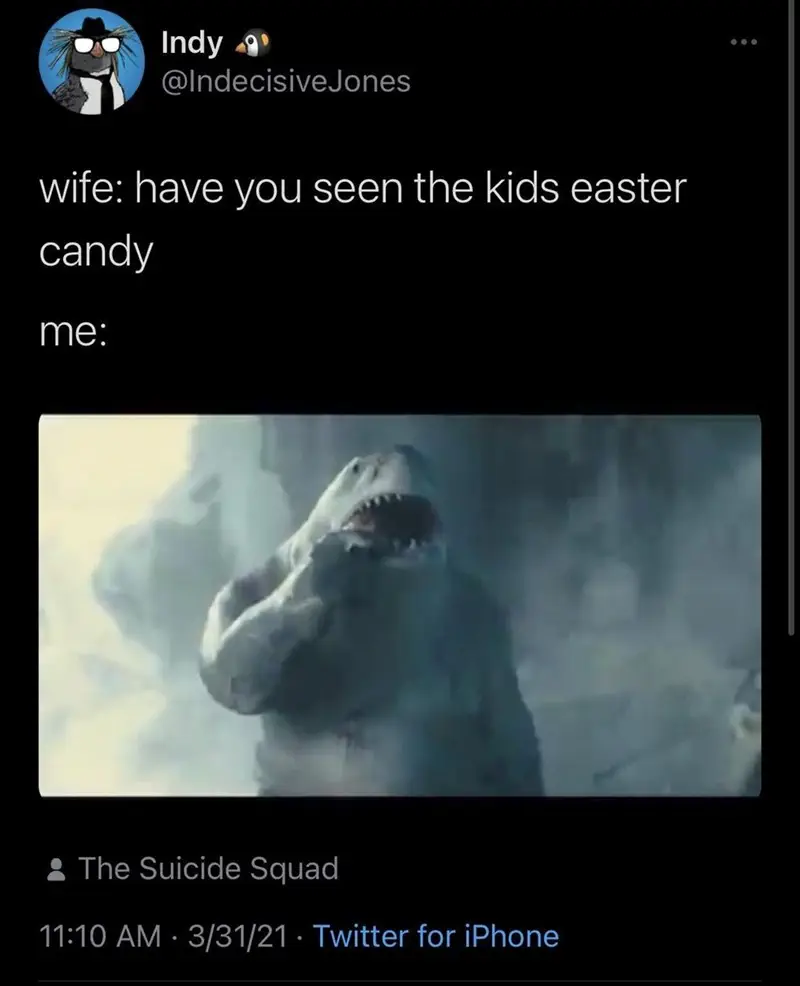The height and width of the screenshot is (986, 800).
Task: Click the person tag icon below the image
Action: [x=57, y=870]
